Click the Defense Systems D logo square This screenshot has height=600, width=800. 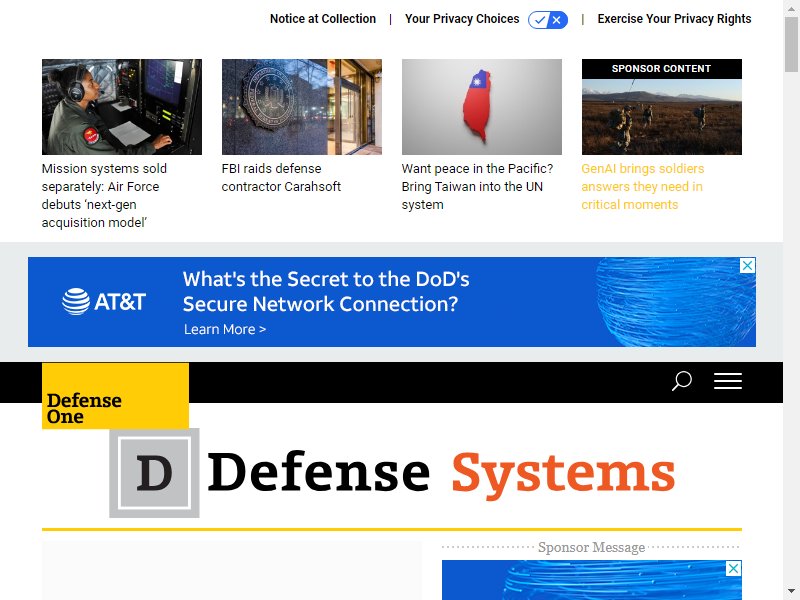154,473
